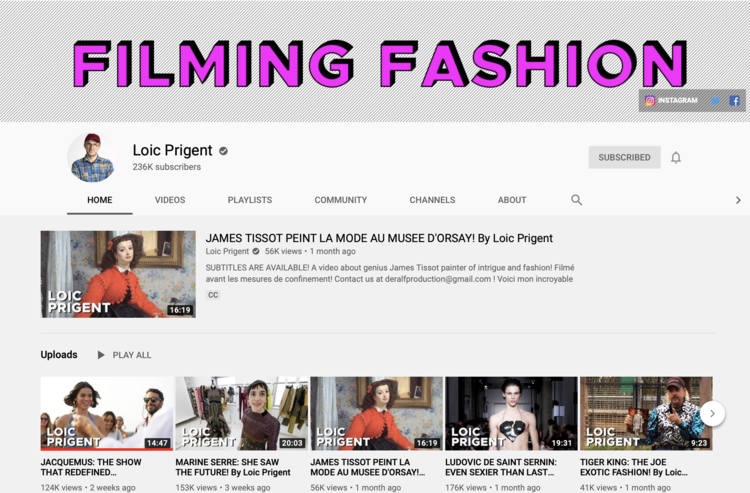Click the Filming Fashion banner title
The height and width of the screenshot is (493, 750).
(x=380, y=64)
